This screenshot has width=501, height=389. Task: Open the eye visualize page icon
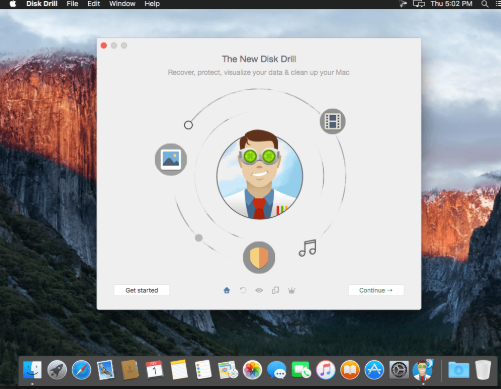tap(259, 290)
